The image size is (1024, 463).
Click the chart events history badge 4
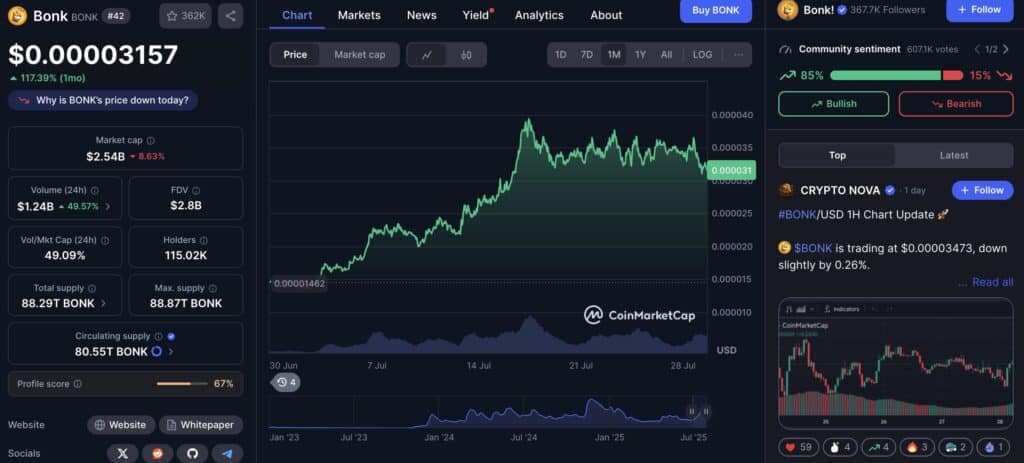(x=285, y=382)
